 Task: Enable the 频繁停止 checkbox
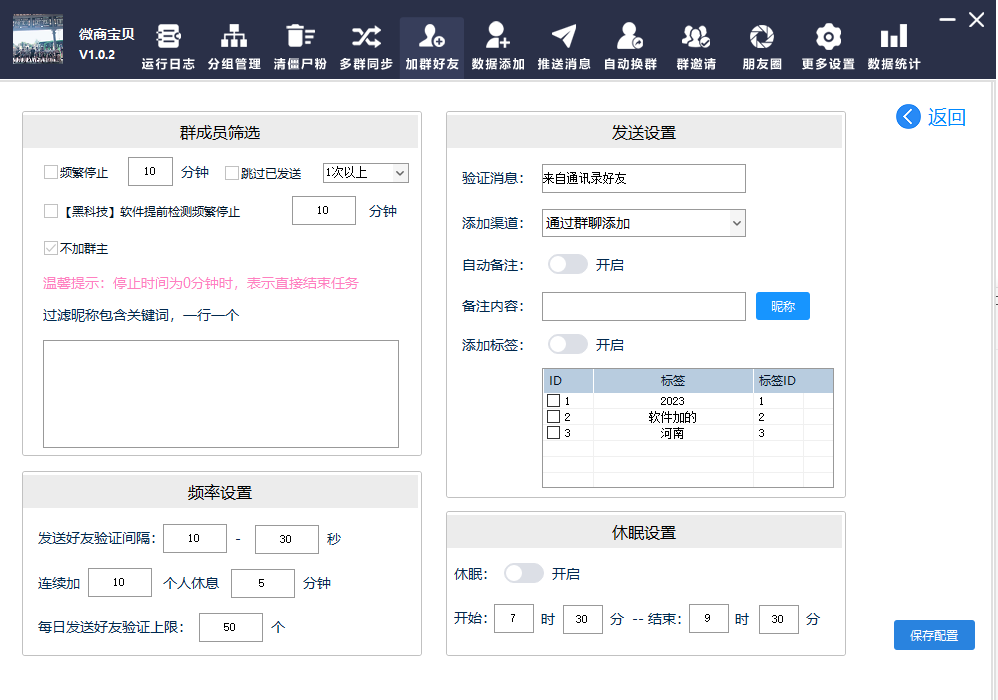51,172
